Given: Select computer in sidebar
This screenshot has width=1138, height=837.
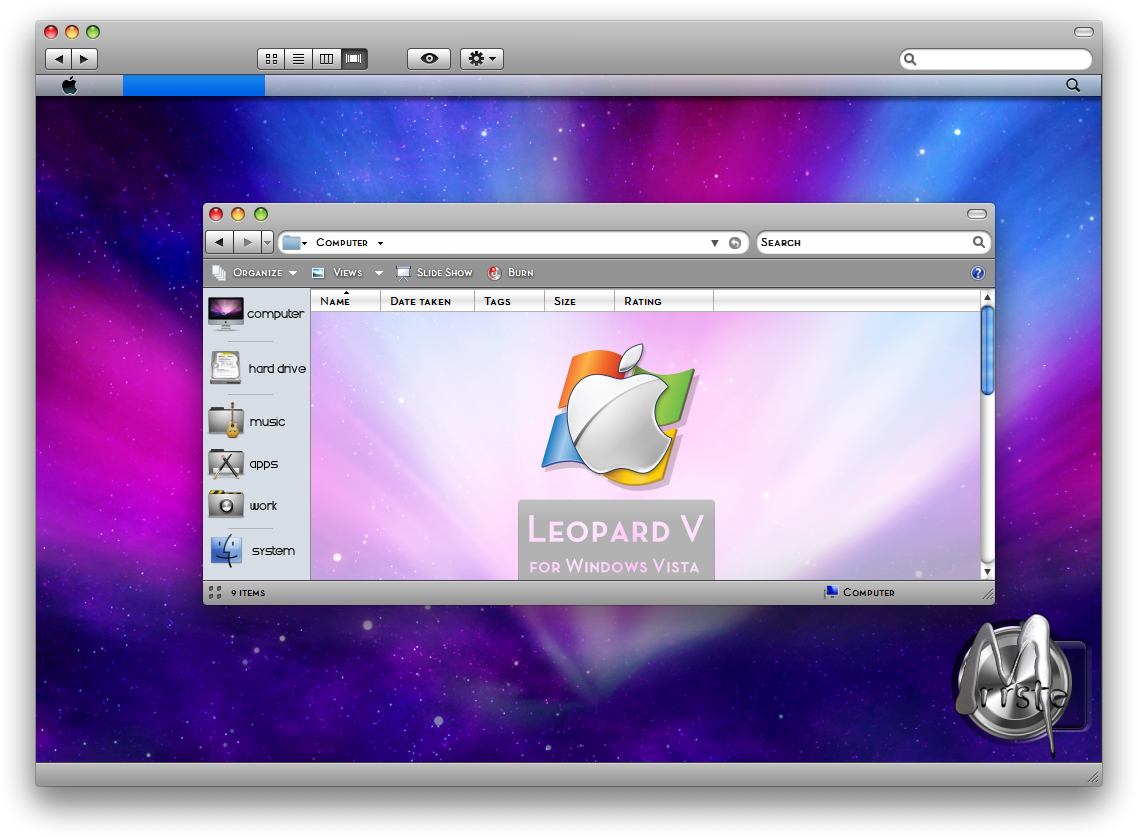Looking at the screenshot, I should click(255, 314).
